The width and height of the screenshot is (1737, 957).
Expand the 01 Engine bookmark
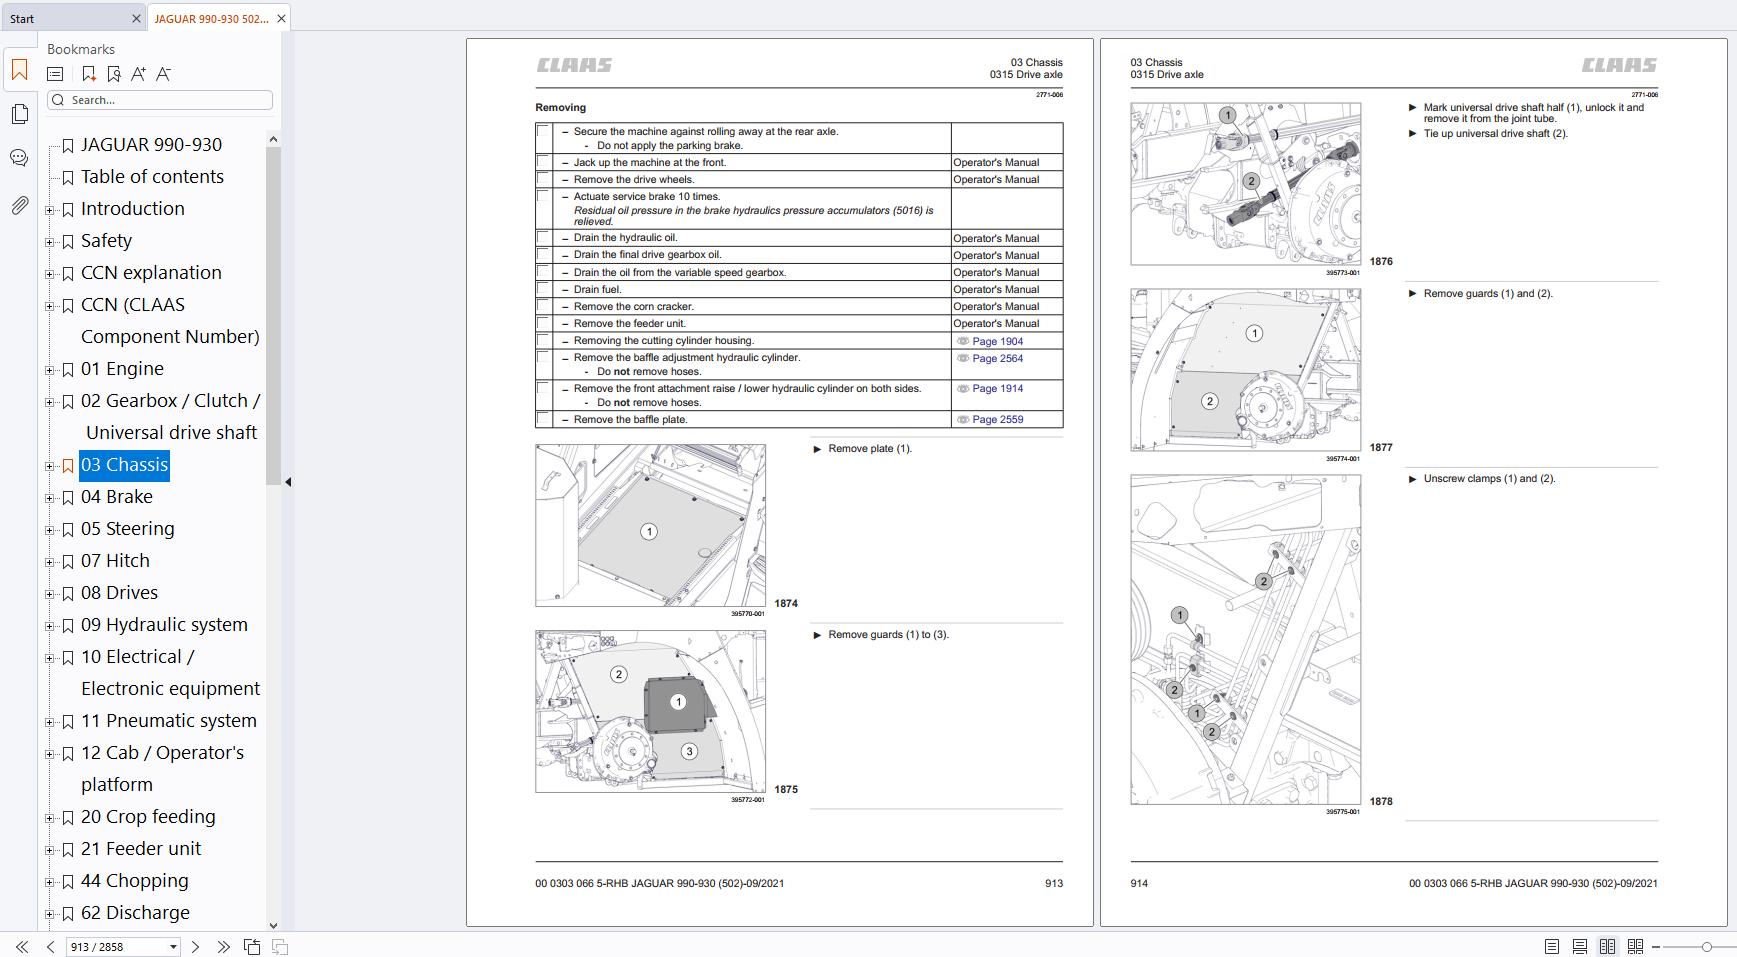tap(50, 370)
